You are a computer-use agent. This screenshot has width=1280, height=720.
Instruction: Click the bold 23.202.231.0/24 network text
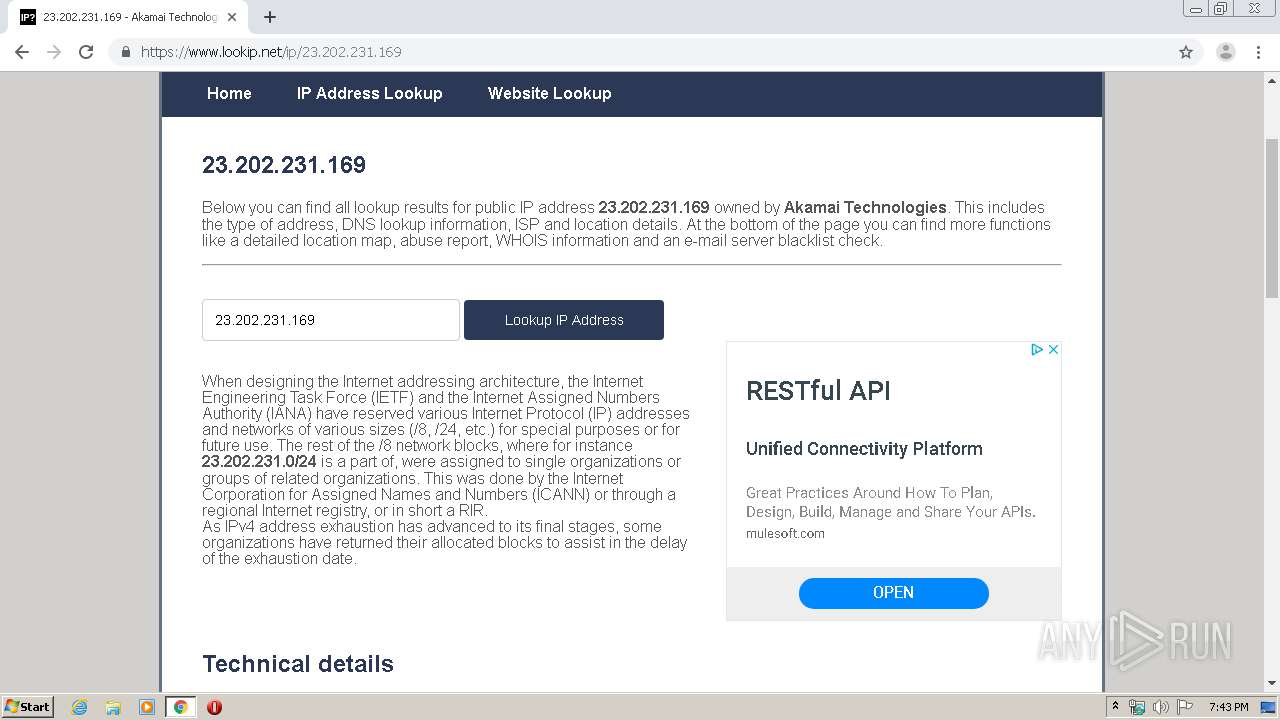259,462
